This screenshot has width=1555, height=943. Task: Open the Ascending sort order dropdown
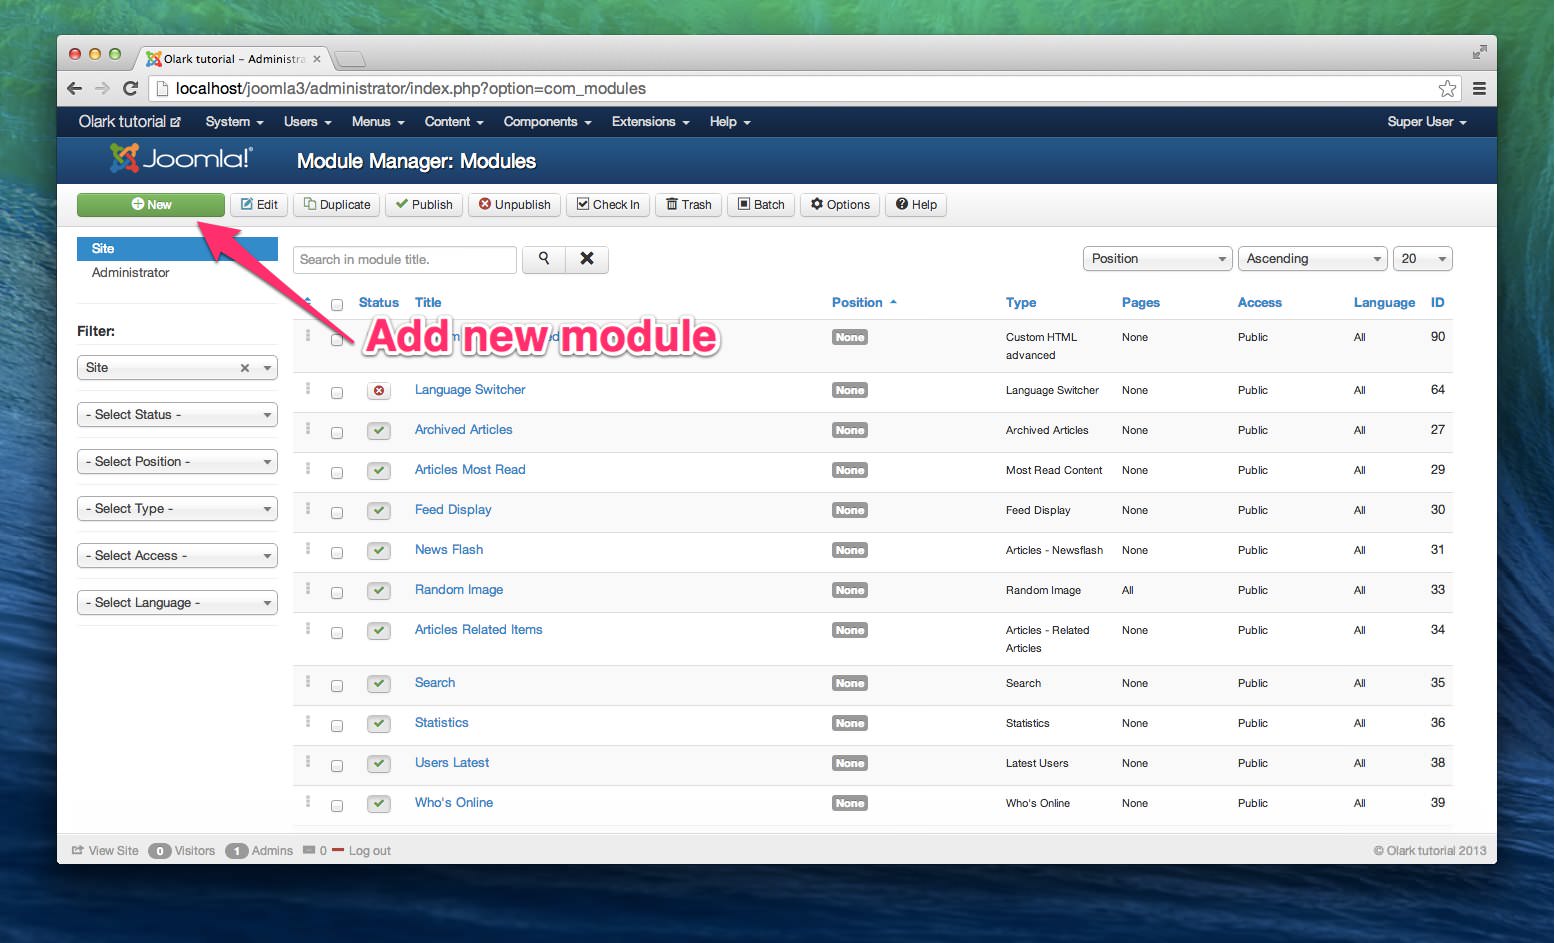(1312, 259)
